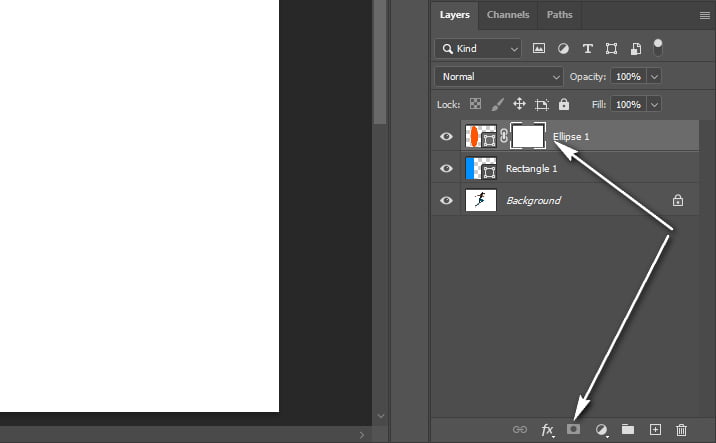Screen dimensions: 716x443
Task: Select the white layer mask thumbnail
Action: (528, 136)
